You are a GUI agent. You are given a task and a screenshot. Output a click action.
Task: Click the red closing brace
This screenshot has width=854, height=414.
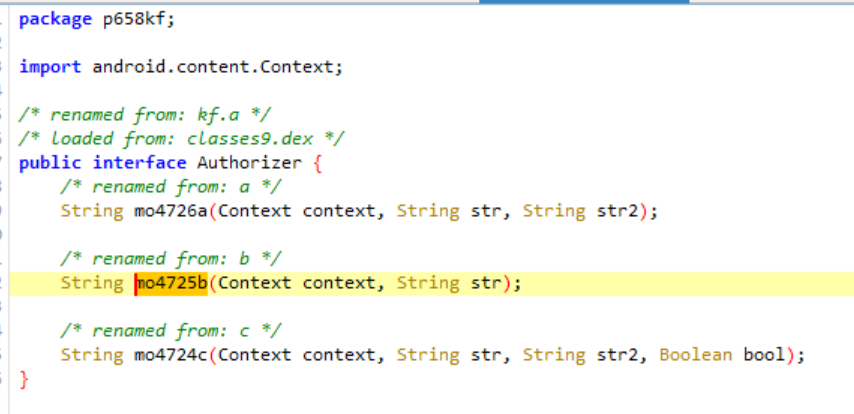(x=24, y=379)
